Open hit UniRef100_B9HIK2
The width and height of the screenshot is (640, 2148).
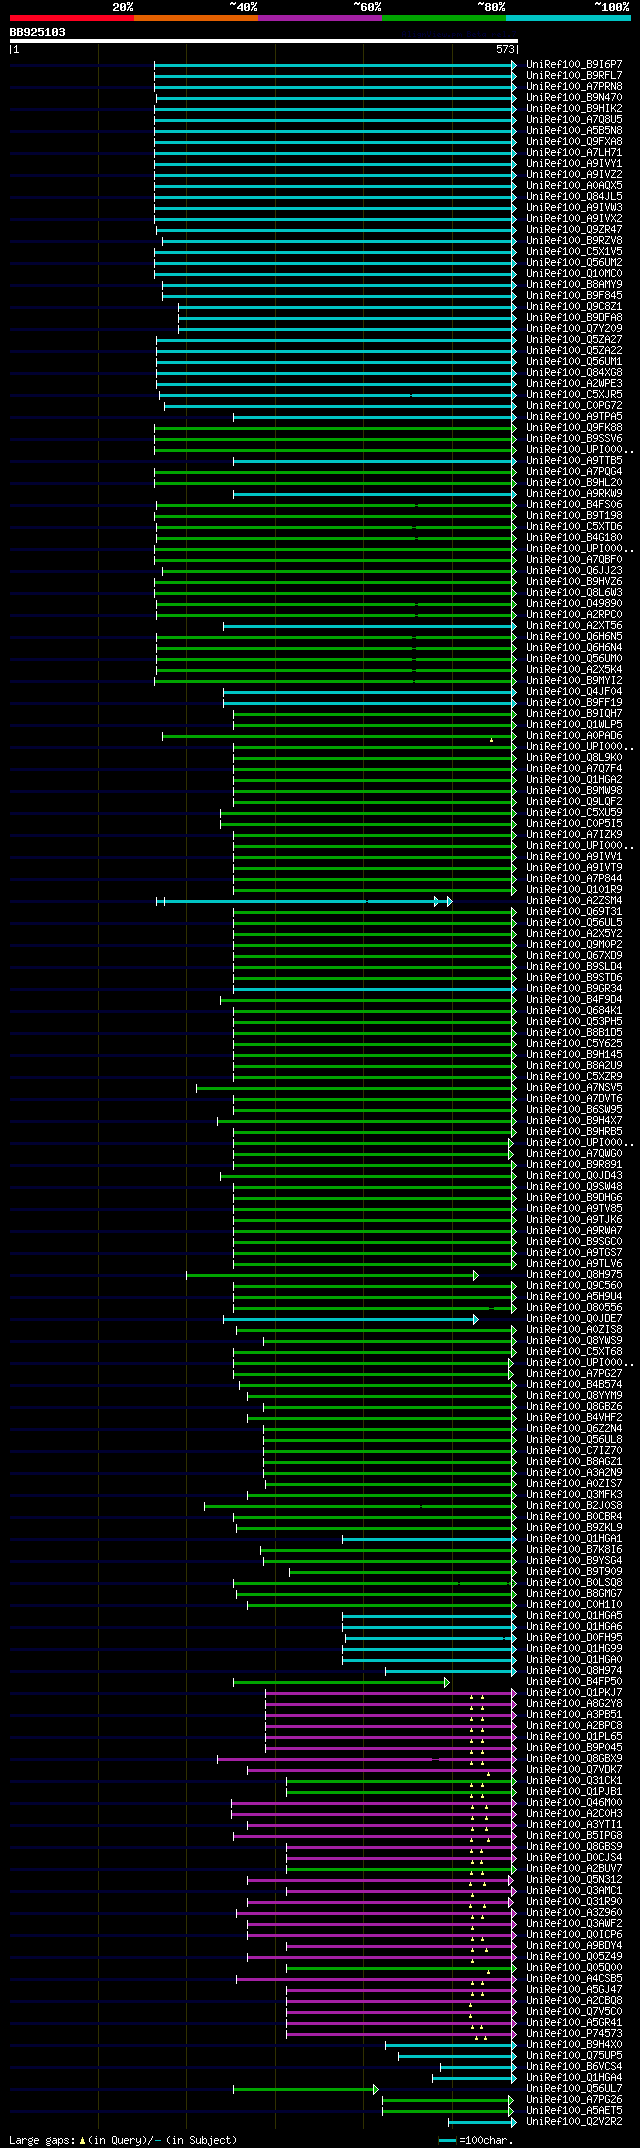click(574, 108)
